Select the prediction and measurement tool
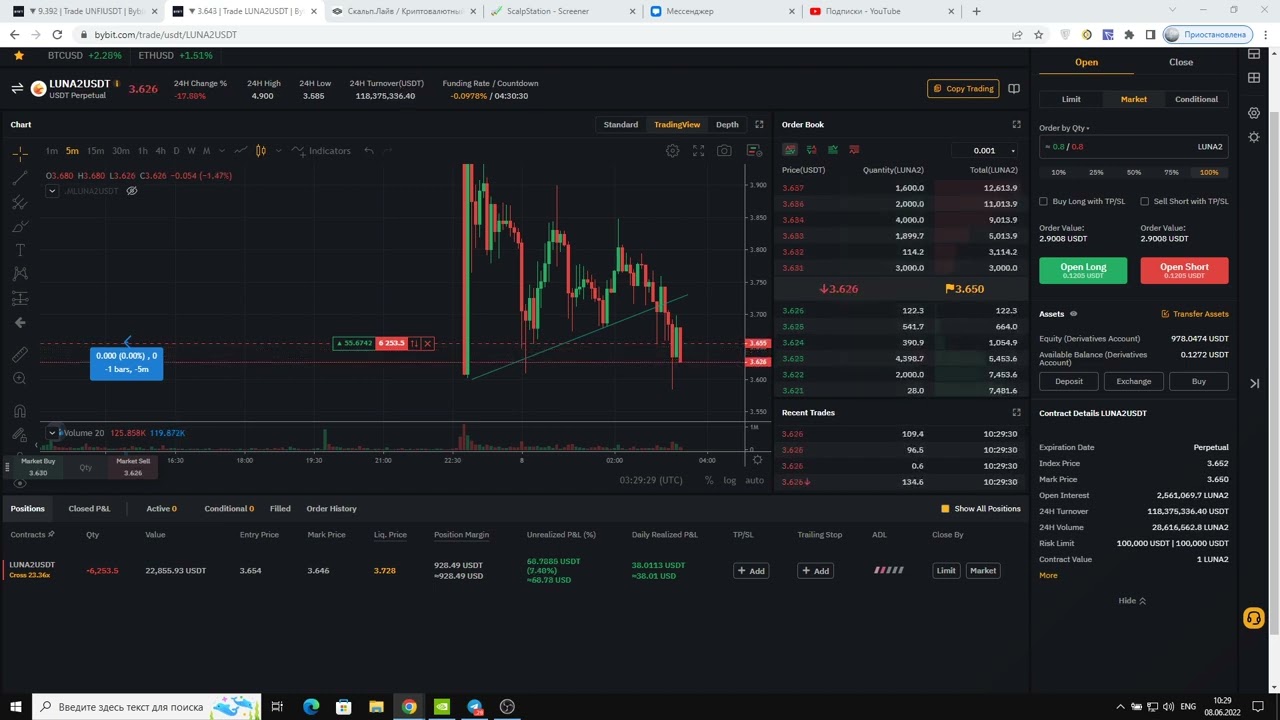 (20, 298)
